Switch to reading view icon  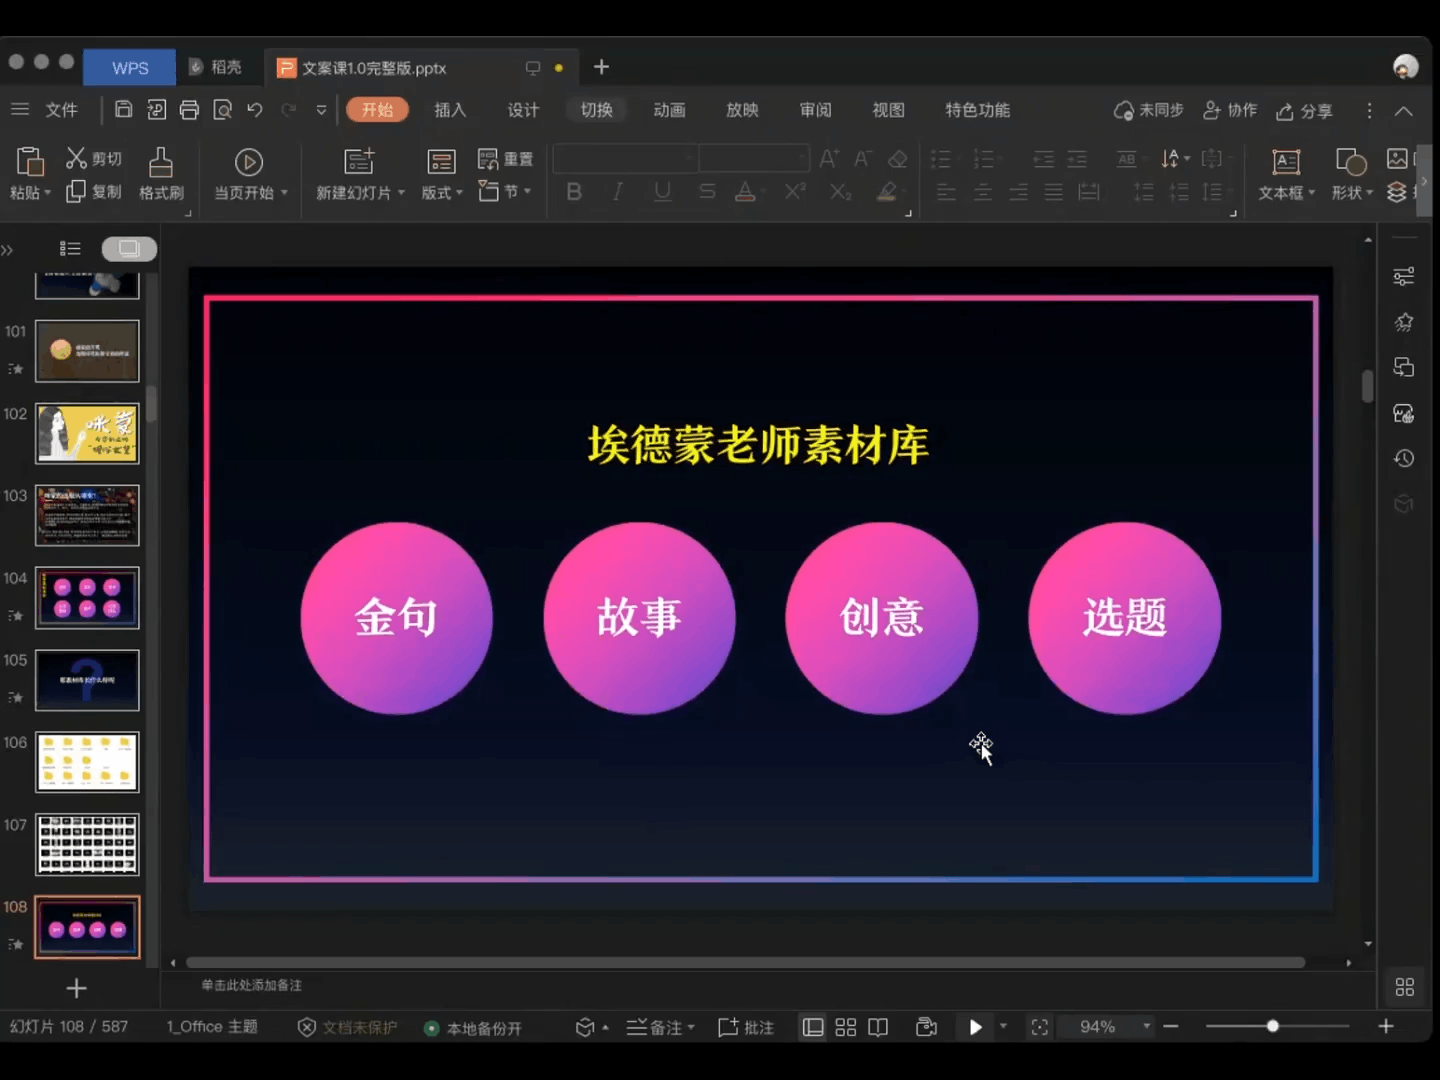click(878, 1027)
